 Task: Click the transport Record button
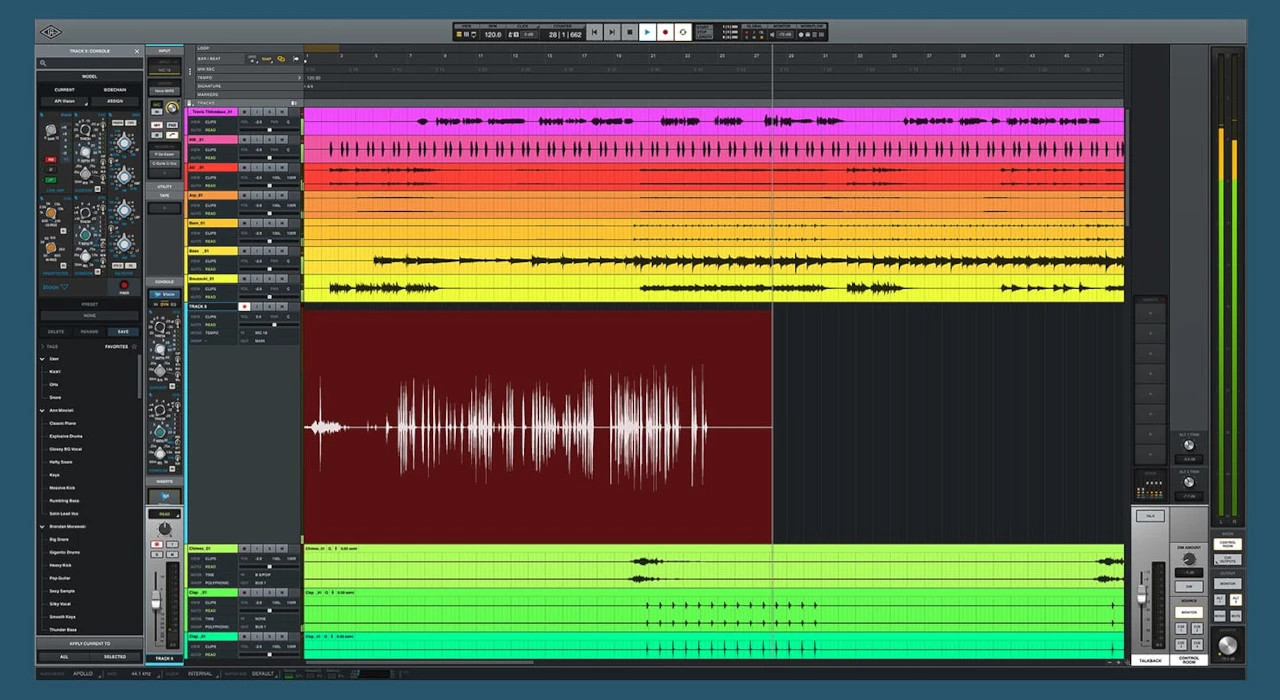(x=665, y=32)
